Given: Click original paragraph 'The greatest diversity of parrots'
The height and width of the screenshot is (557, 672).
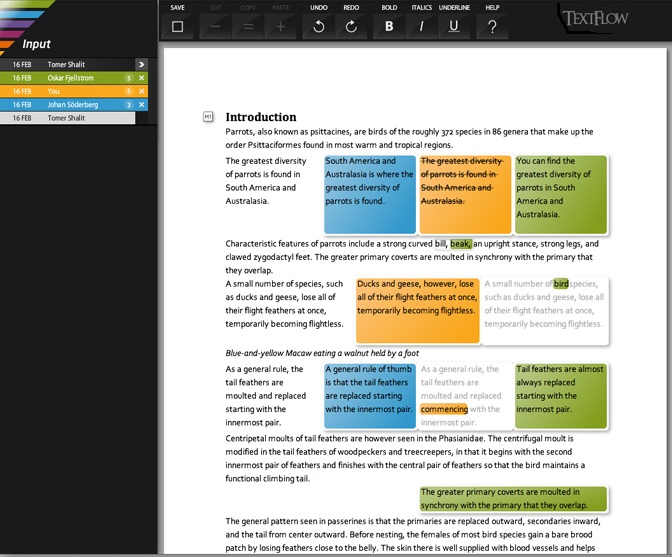Looking at the screenshot, I should 266,181.
